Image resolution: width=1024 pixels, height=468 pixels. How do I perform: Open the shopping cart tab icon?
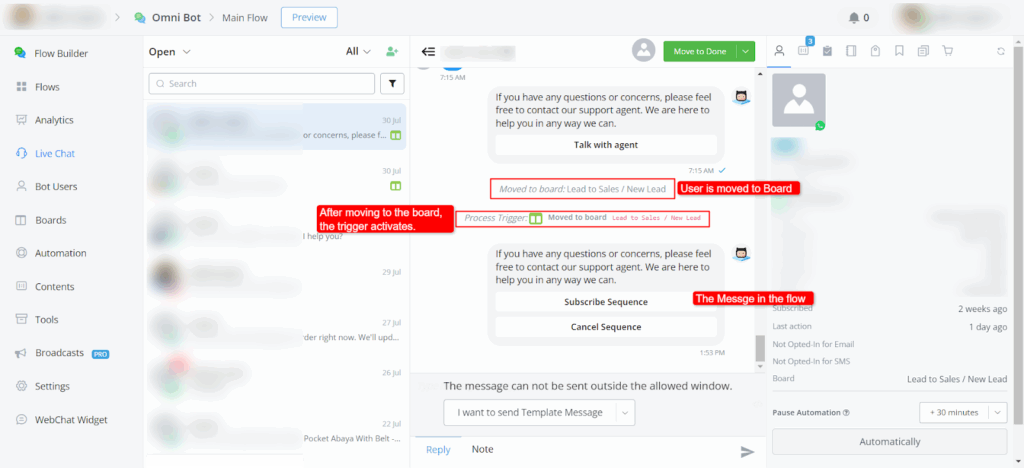coord(947,51)
